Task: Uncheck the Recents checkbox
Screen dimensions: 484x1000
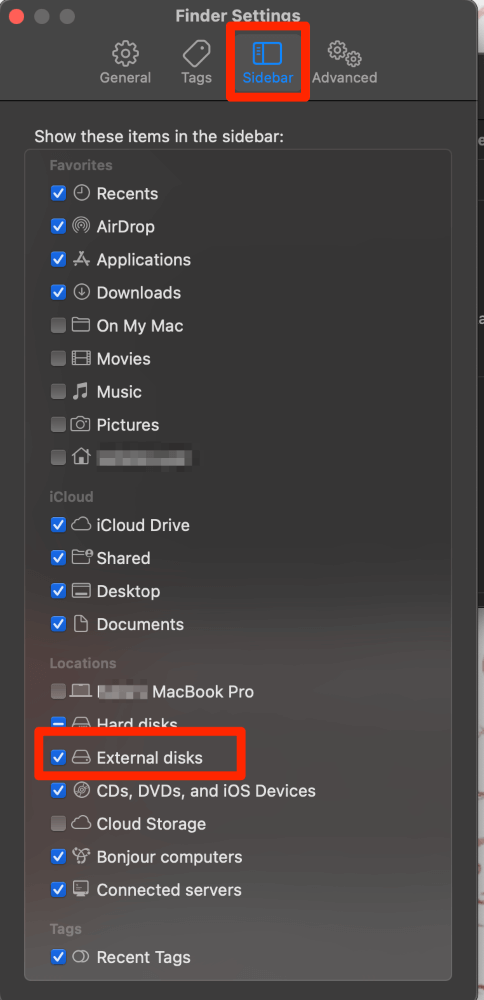Action: point(58,193)
